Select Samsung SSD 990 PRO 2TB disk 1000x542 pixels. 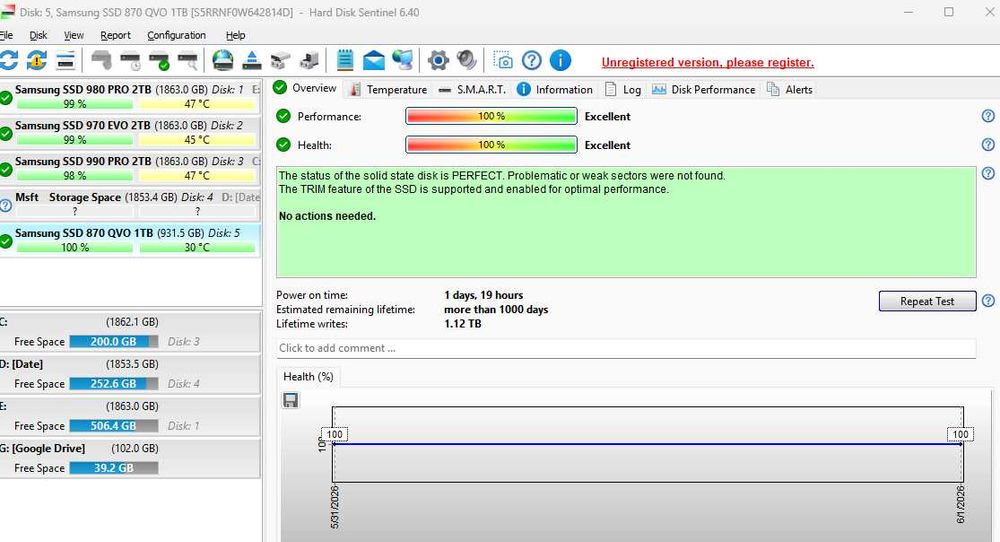coord(130,168)
